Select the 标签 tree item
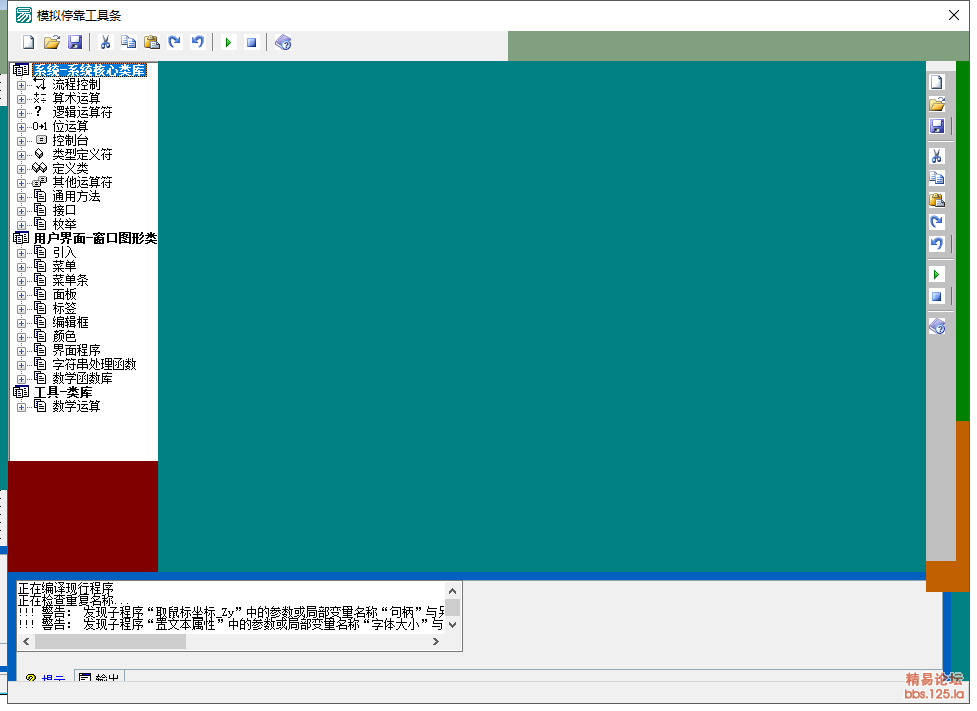Viewport: 977px width, 711px height. coord(64,308)
